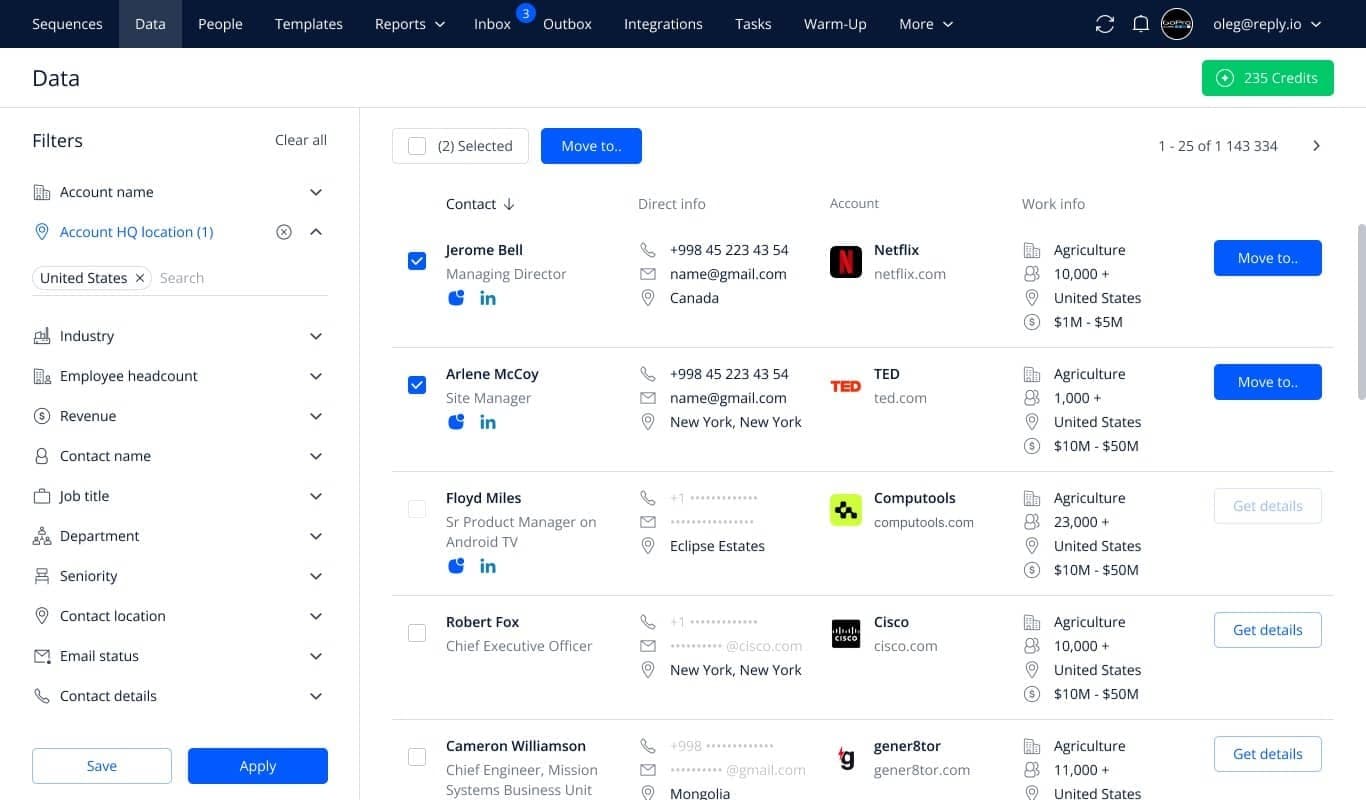Click the Apply filters button
The image size is (1366, 800).
click(x=257, y=765)
